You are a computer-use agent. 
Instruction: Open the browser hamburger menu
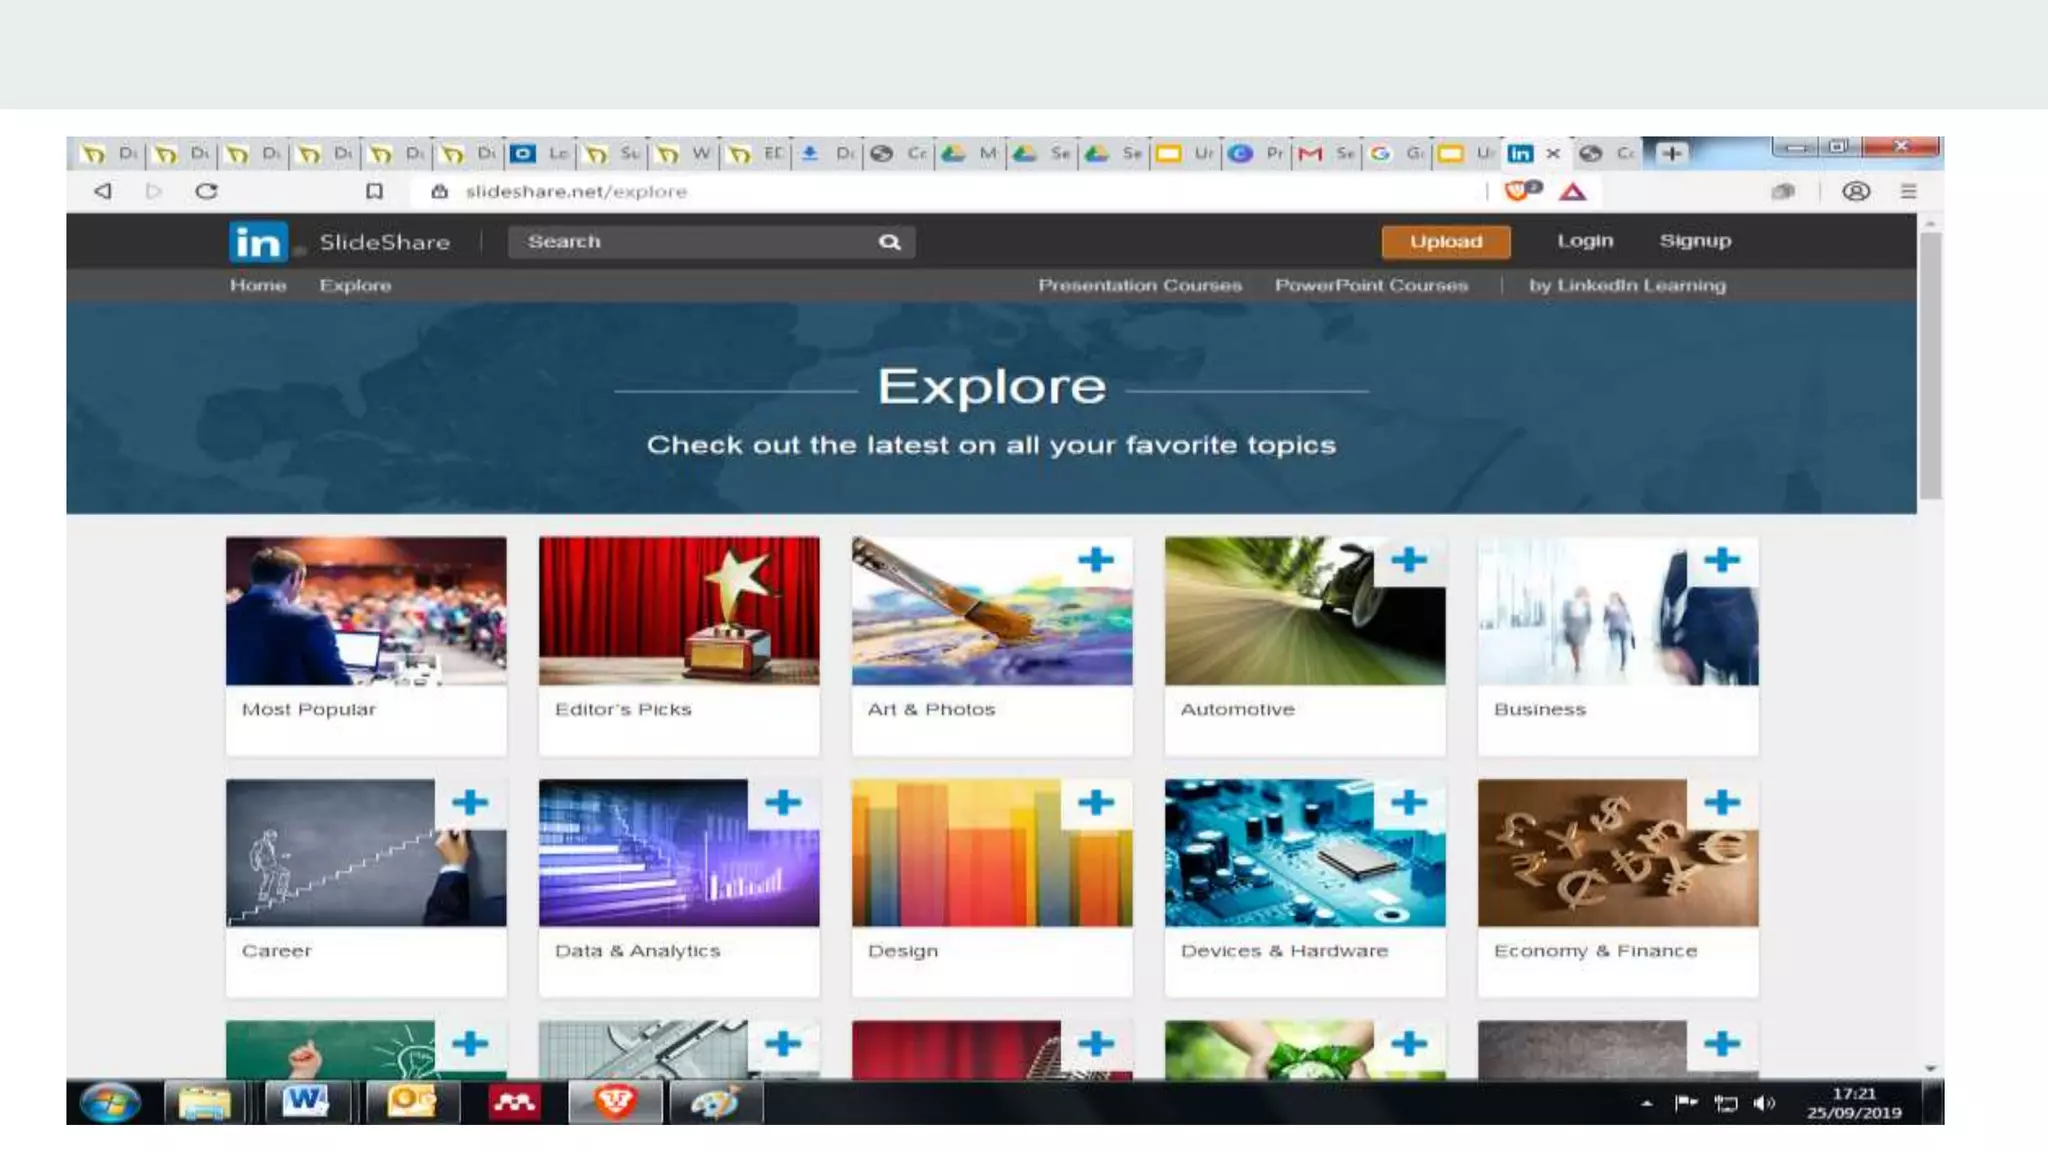click(1908, 191)
